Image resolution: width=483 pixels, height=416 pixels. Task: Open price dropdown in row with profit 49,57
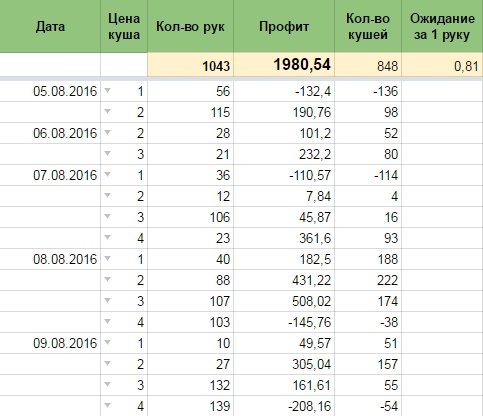click(107, 342)
